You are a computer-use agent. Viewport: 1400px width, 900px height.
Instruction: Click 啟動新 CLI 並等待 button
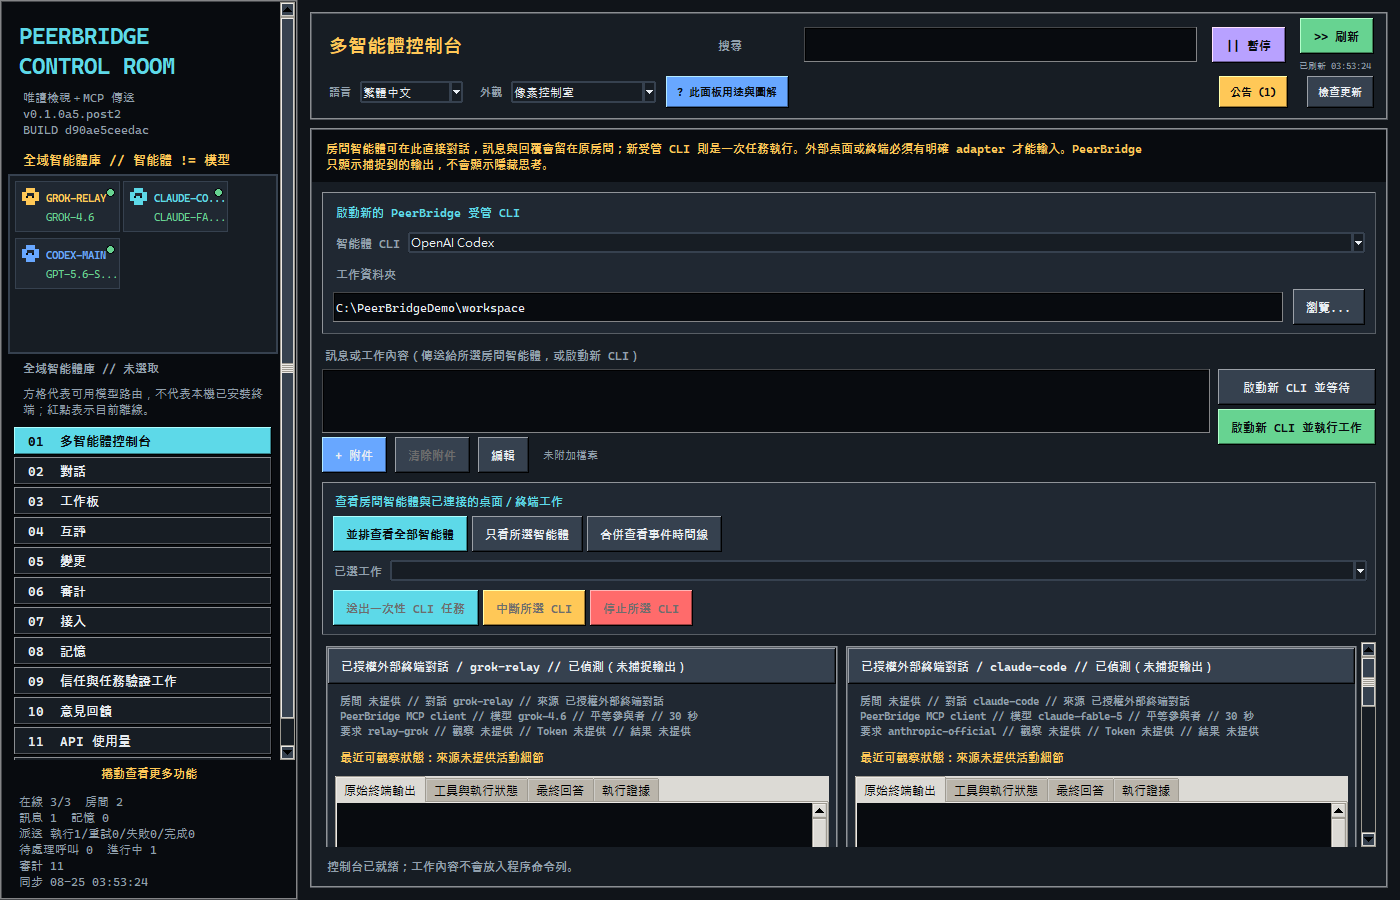(1296, 387)
